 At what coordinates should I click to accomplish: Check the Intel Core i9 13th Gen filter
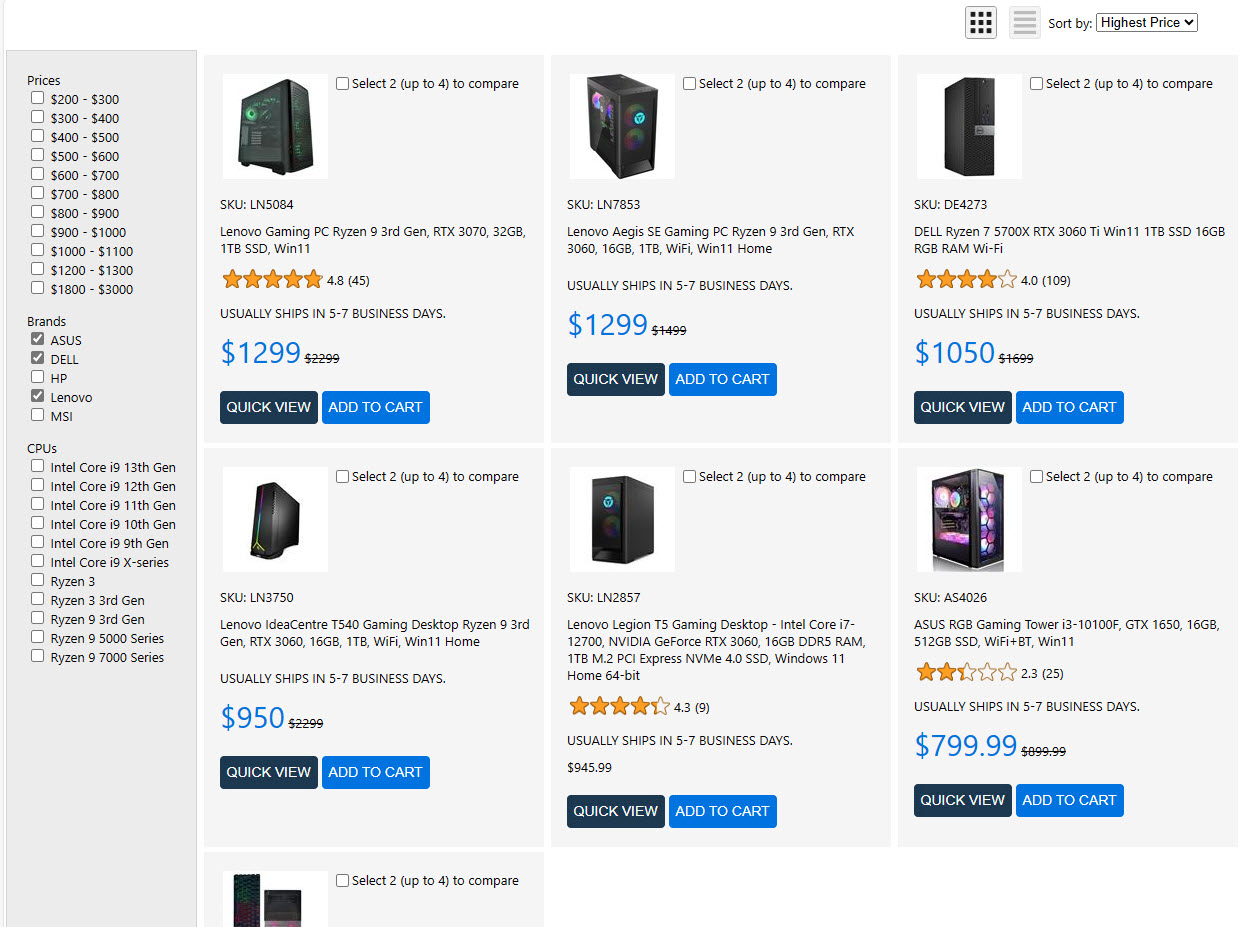pyautogui.click(x=38, y=467)
